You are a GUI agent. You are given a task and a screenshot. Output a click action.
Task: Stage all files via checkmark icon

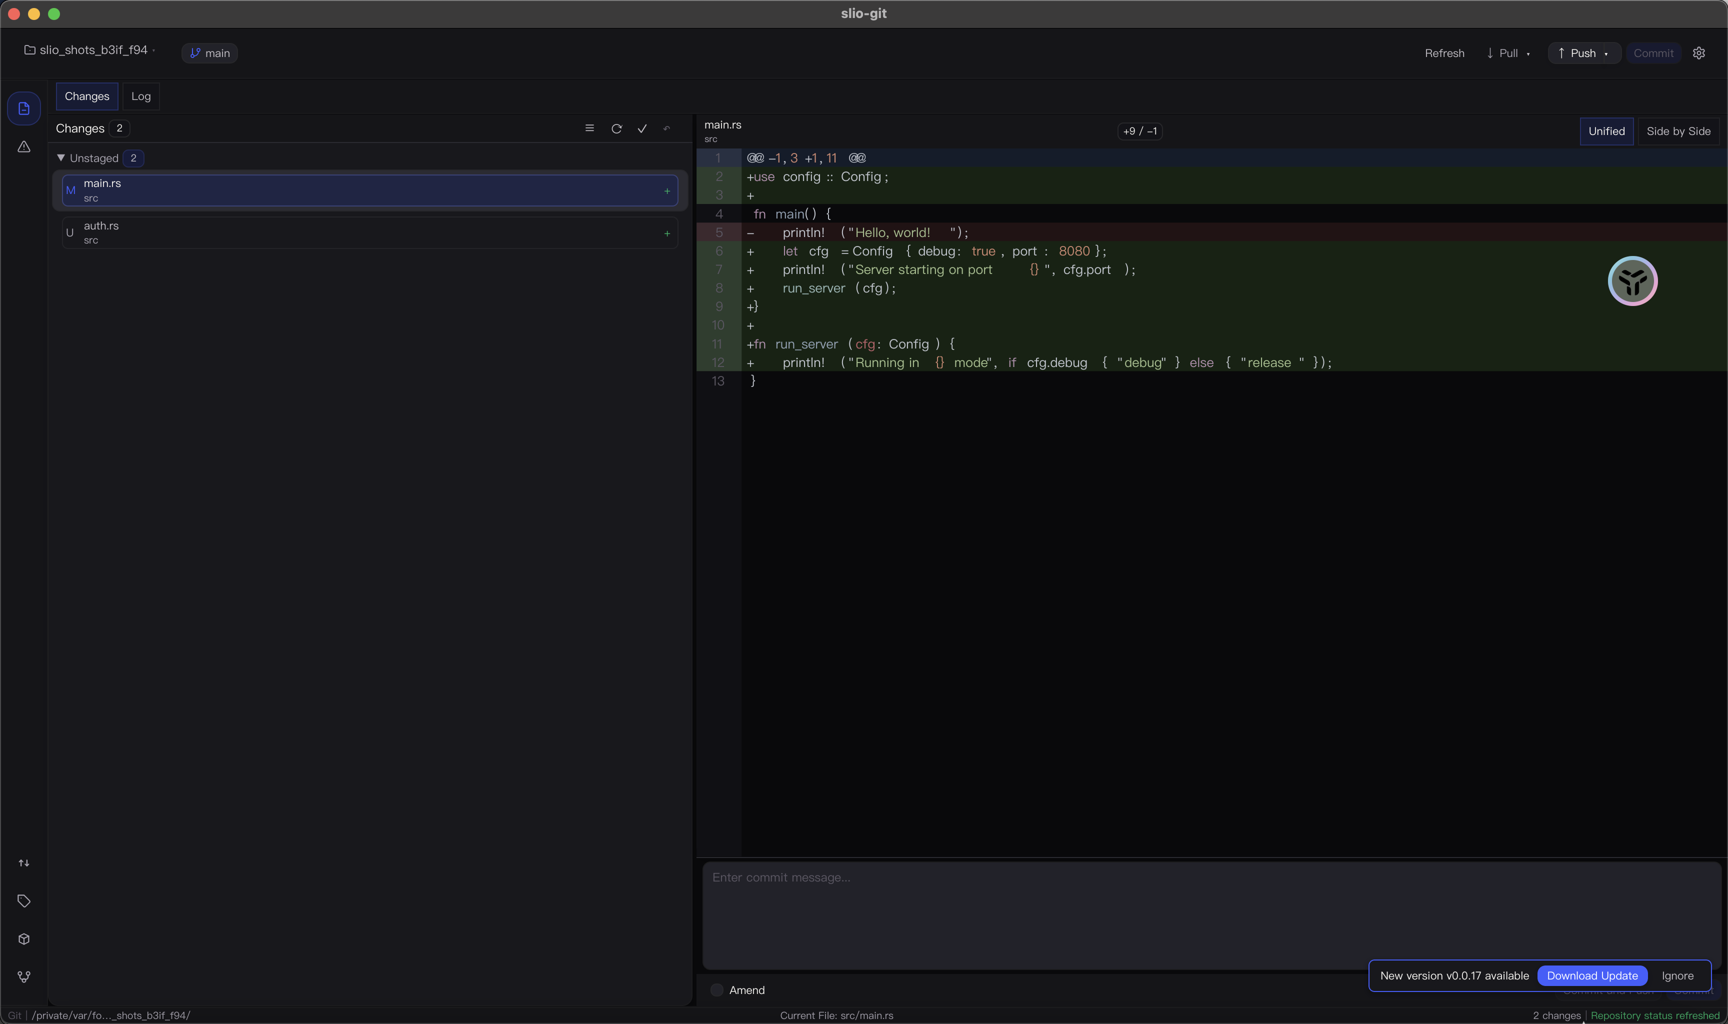click(642, 128)
